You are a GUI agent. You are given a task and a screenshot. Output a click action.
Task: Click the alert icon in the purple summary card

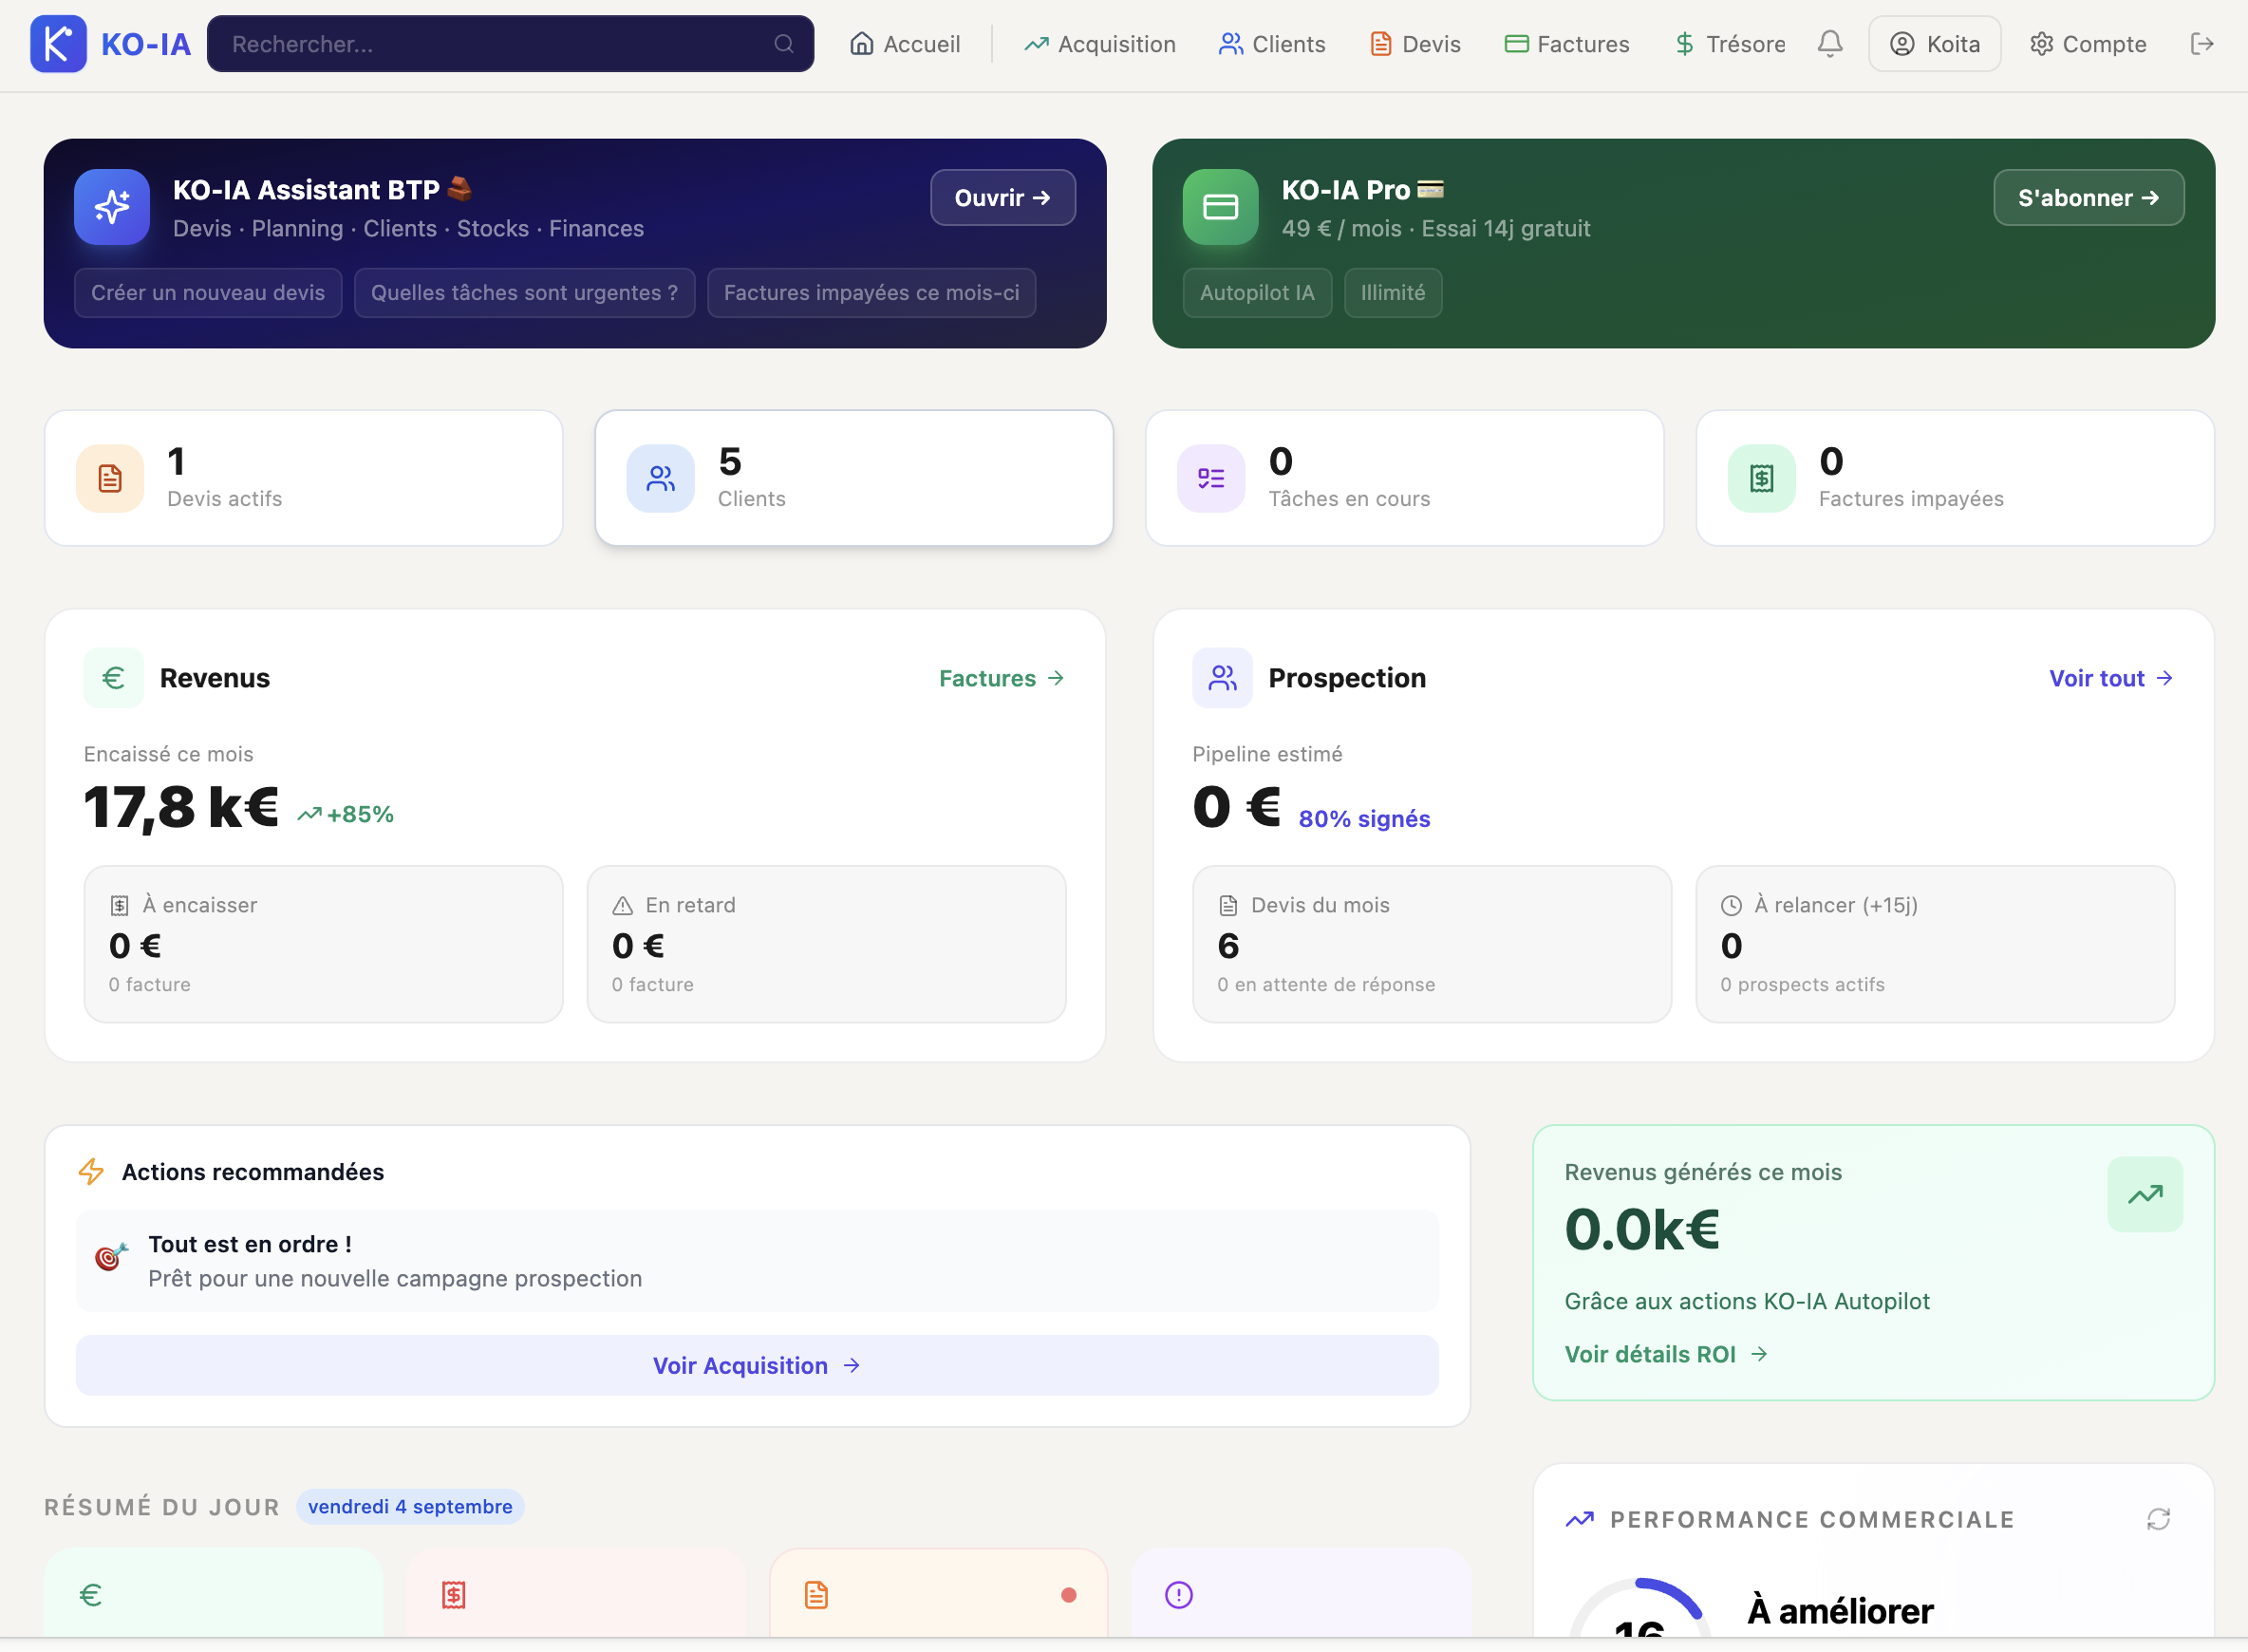click(x=1179, y=1595)
